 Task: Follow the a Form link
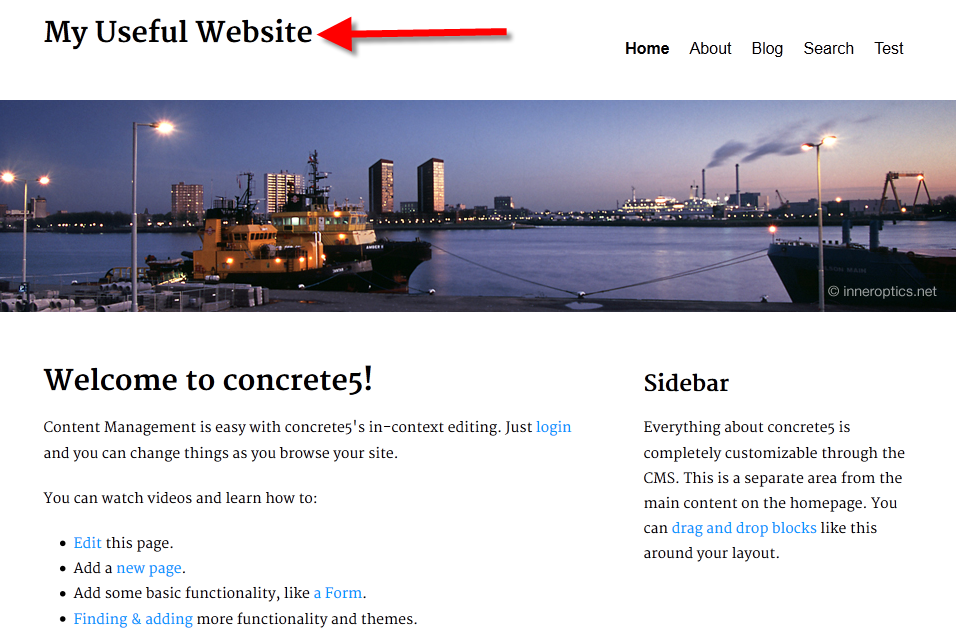click(338, 593)
